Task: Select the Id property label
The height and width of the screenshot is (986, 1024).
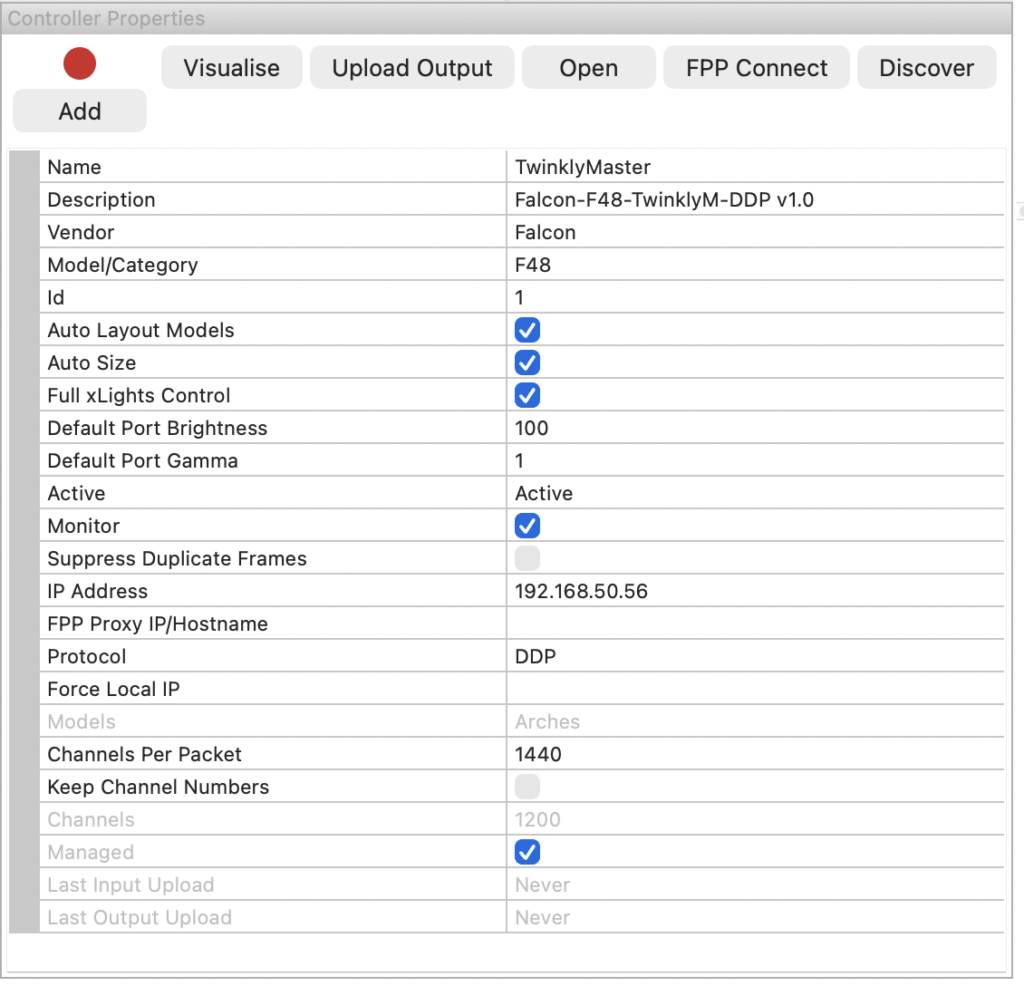Action: (56, 298)
